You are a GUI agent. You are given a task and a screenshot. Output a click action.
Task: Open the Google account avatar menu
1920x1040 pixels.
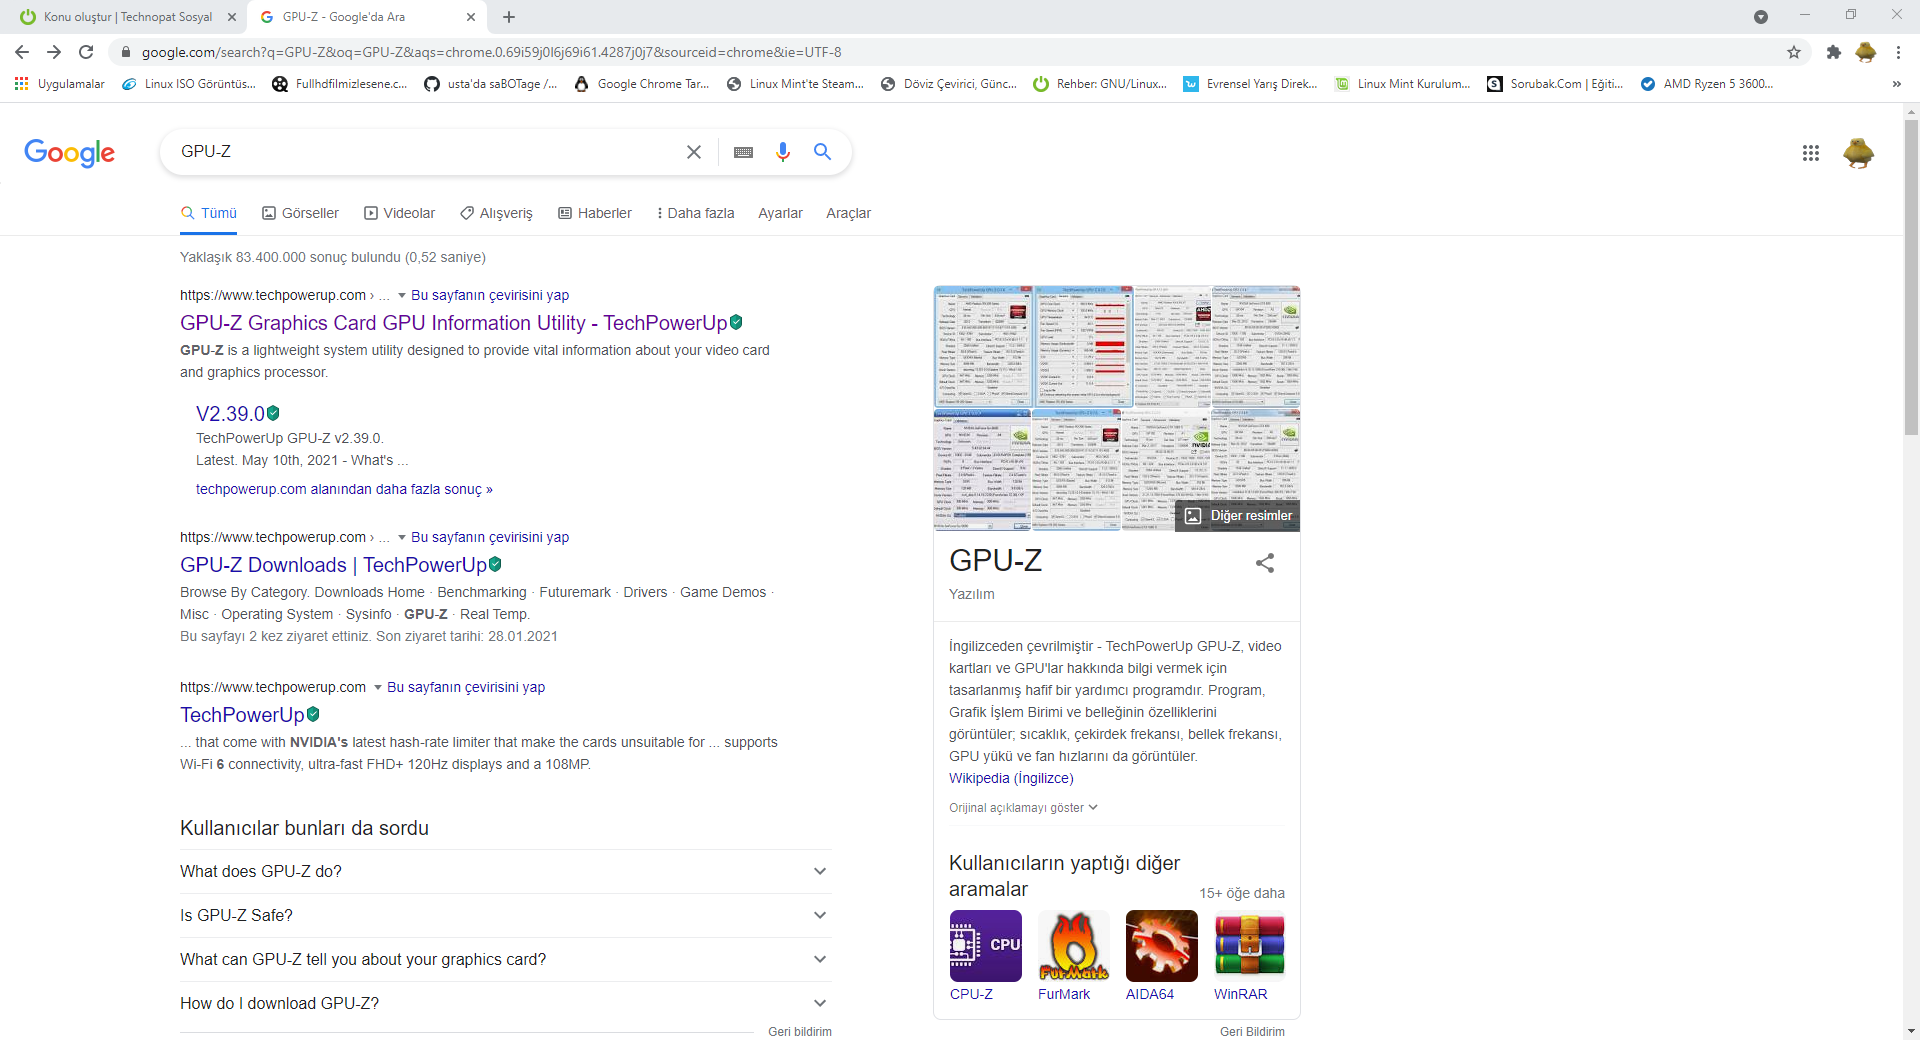click(1859, 153)
